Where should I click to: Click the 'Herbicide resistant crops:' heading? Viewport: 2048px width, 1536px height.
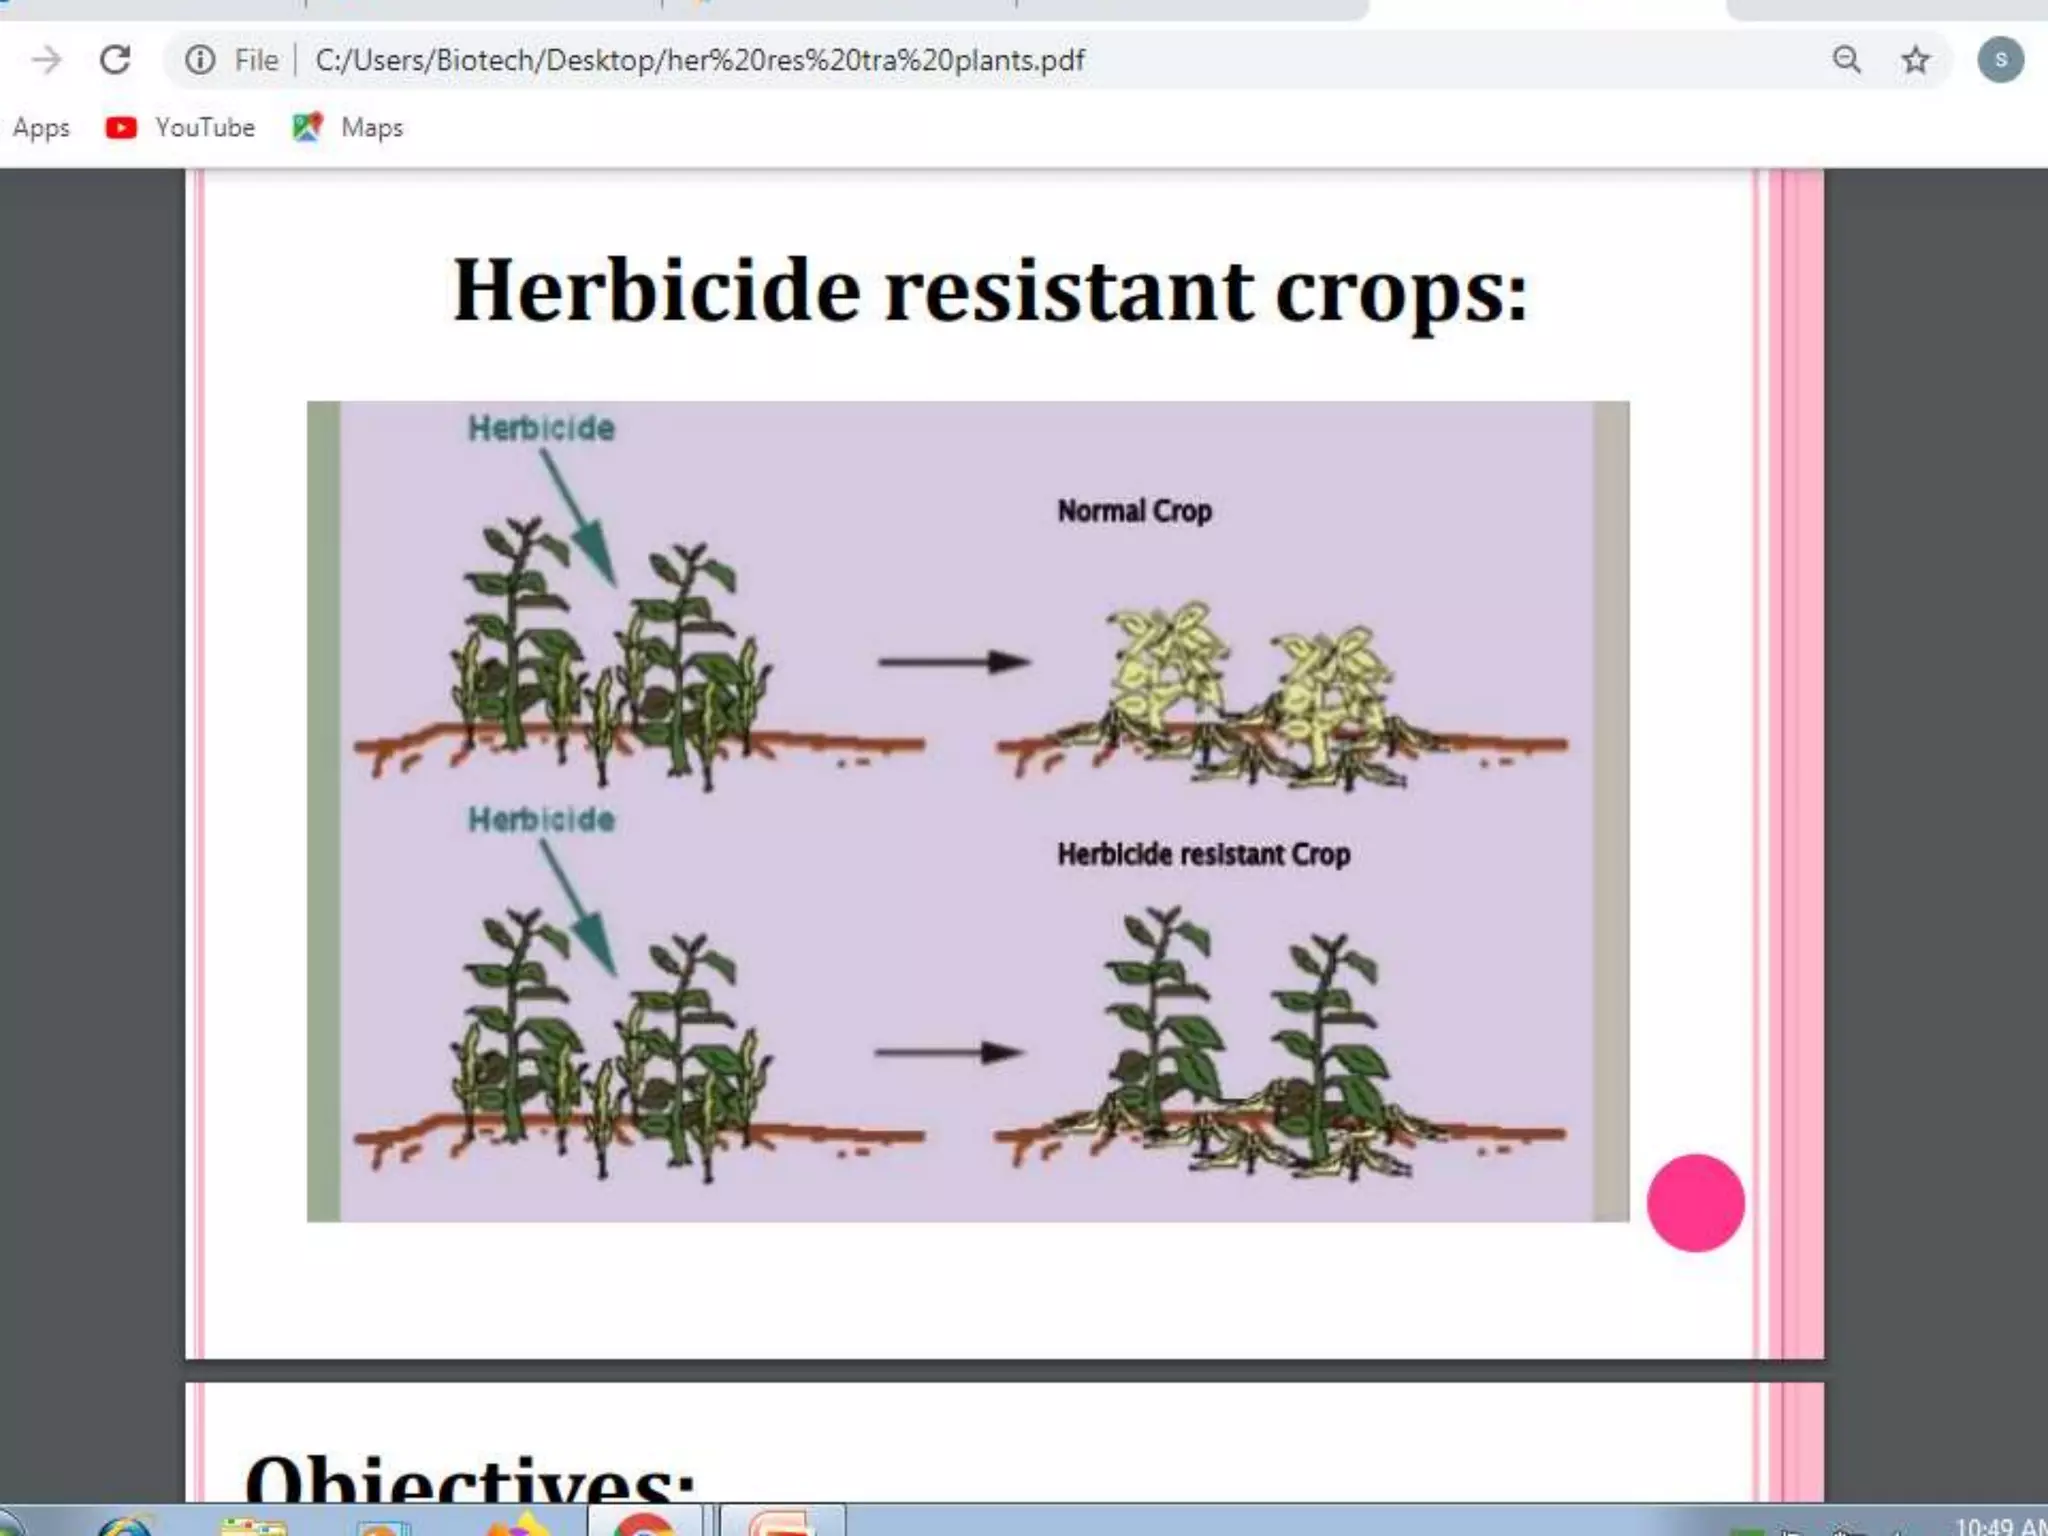990,290
